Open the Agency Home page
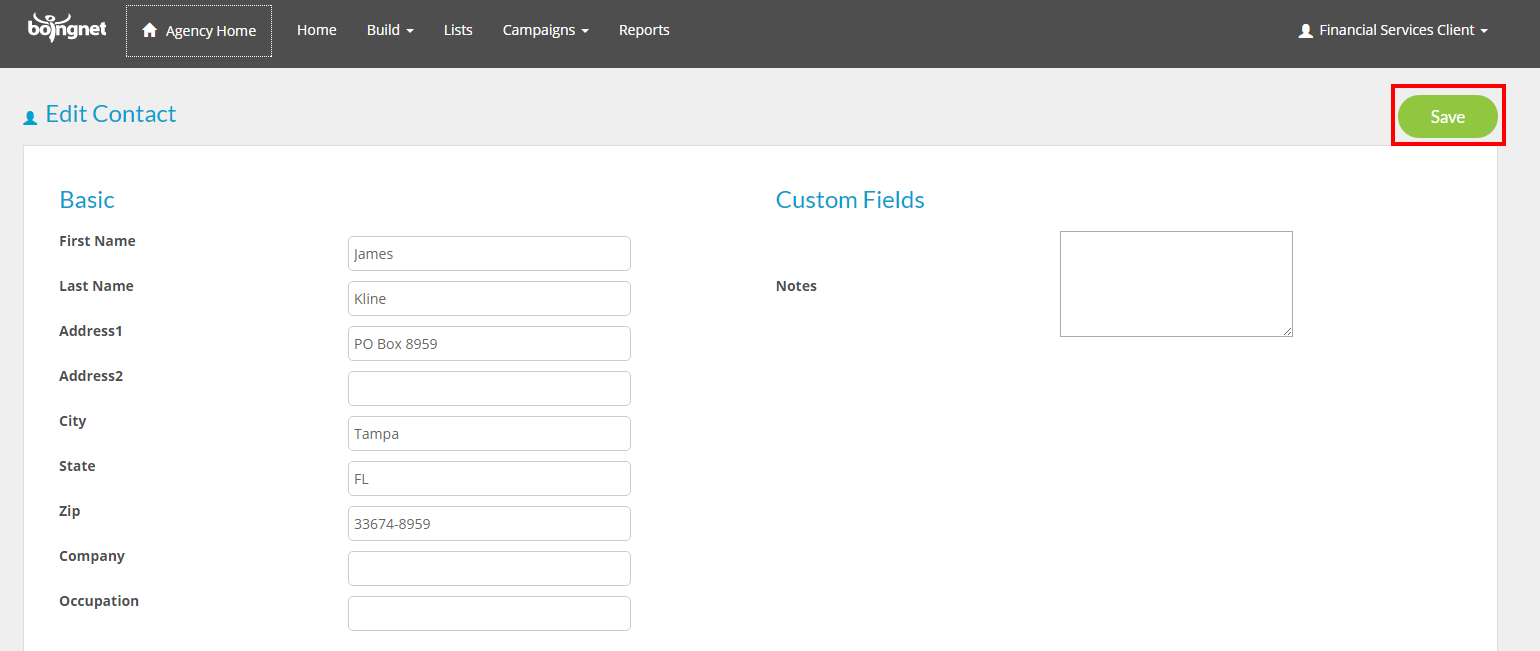Image resolution: width=1540 pixels, height=651 pixels. tap(199, 31)
